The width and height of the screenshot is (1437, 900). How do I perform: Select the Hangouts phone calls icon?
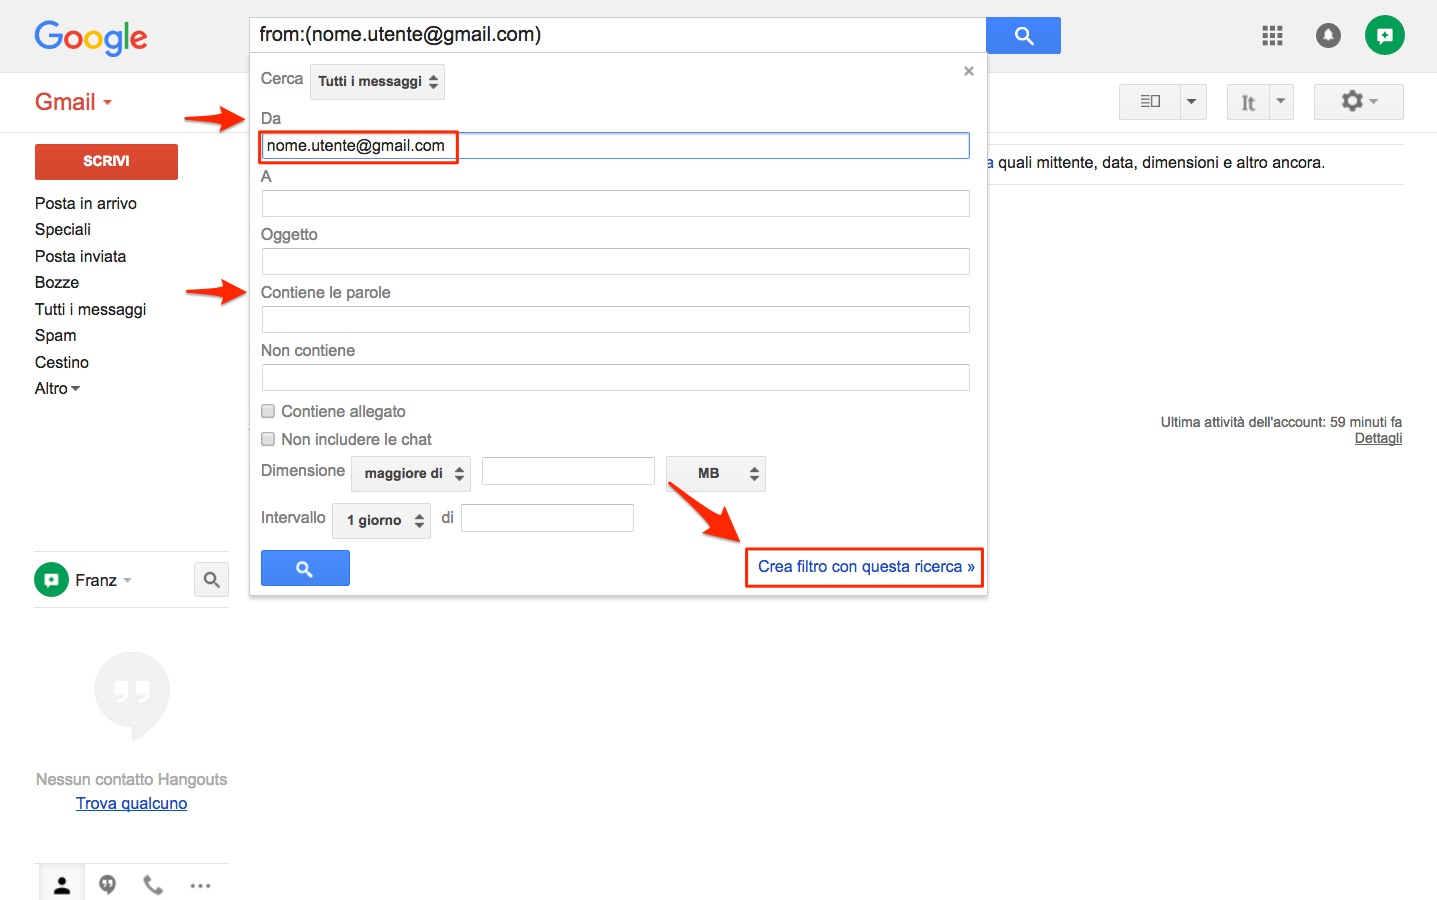click(x=153, y=885)
